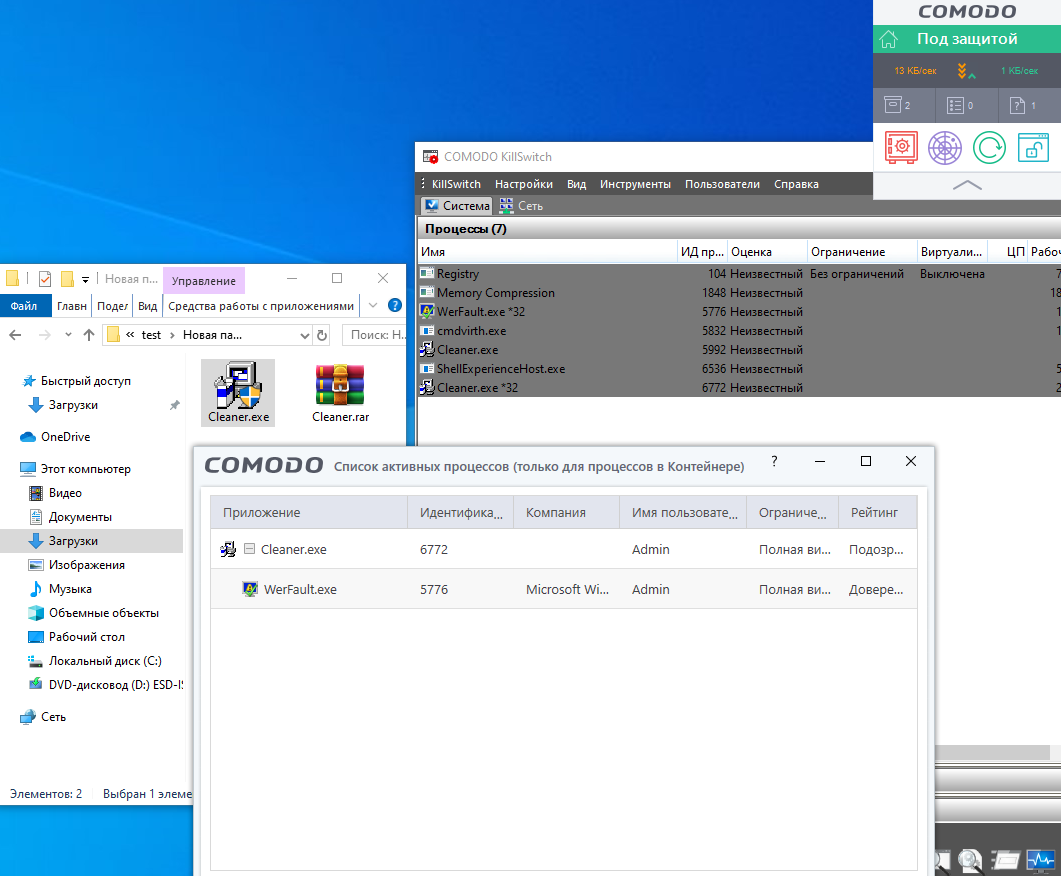This screenshot has width=1061, height=876.
Task: Click the green circular update arrow icon
Action: pyautogui.click(x=989, y=147)
